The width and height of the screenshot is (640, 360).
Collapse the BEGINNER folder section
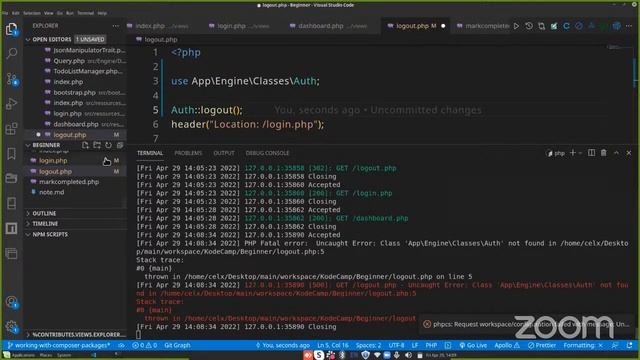[x=28, y=145]
